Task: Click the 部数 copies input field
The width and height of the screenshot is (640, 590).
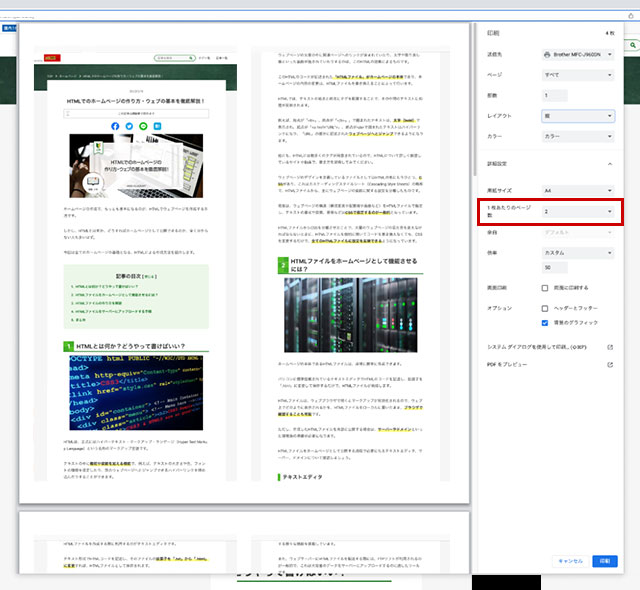Action: (x=554, y=95)
